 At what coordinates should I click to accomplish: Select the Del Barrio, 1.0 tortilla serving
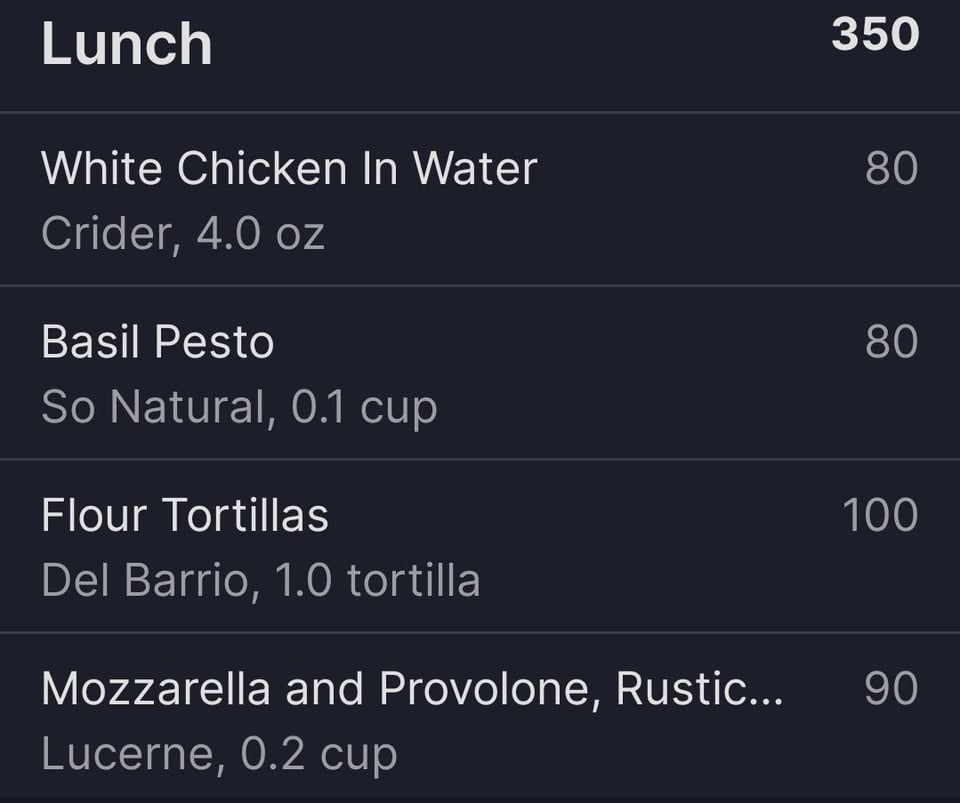click(x=260, y=580)
